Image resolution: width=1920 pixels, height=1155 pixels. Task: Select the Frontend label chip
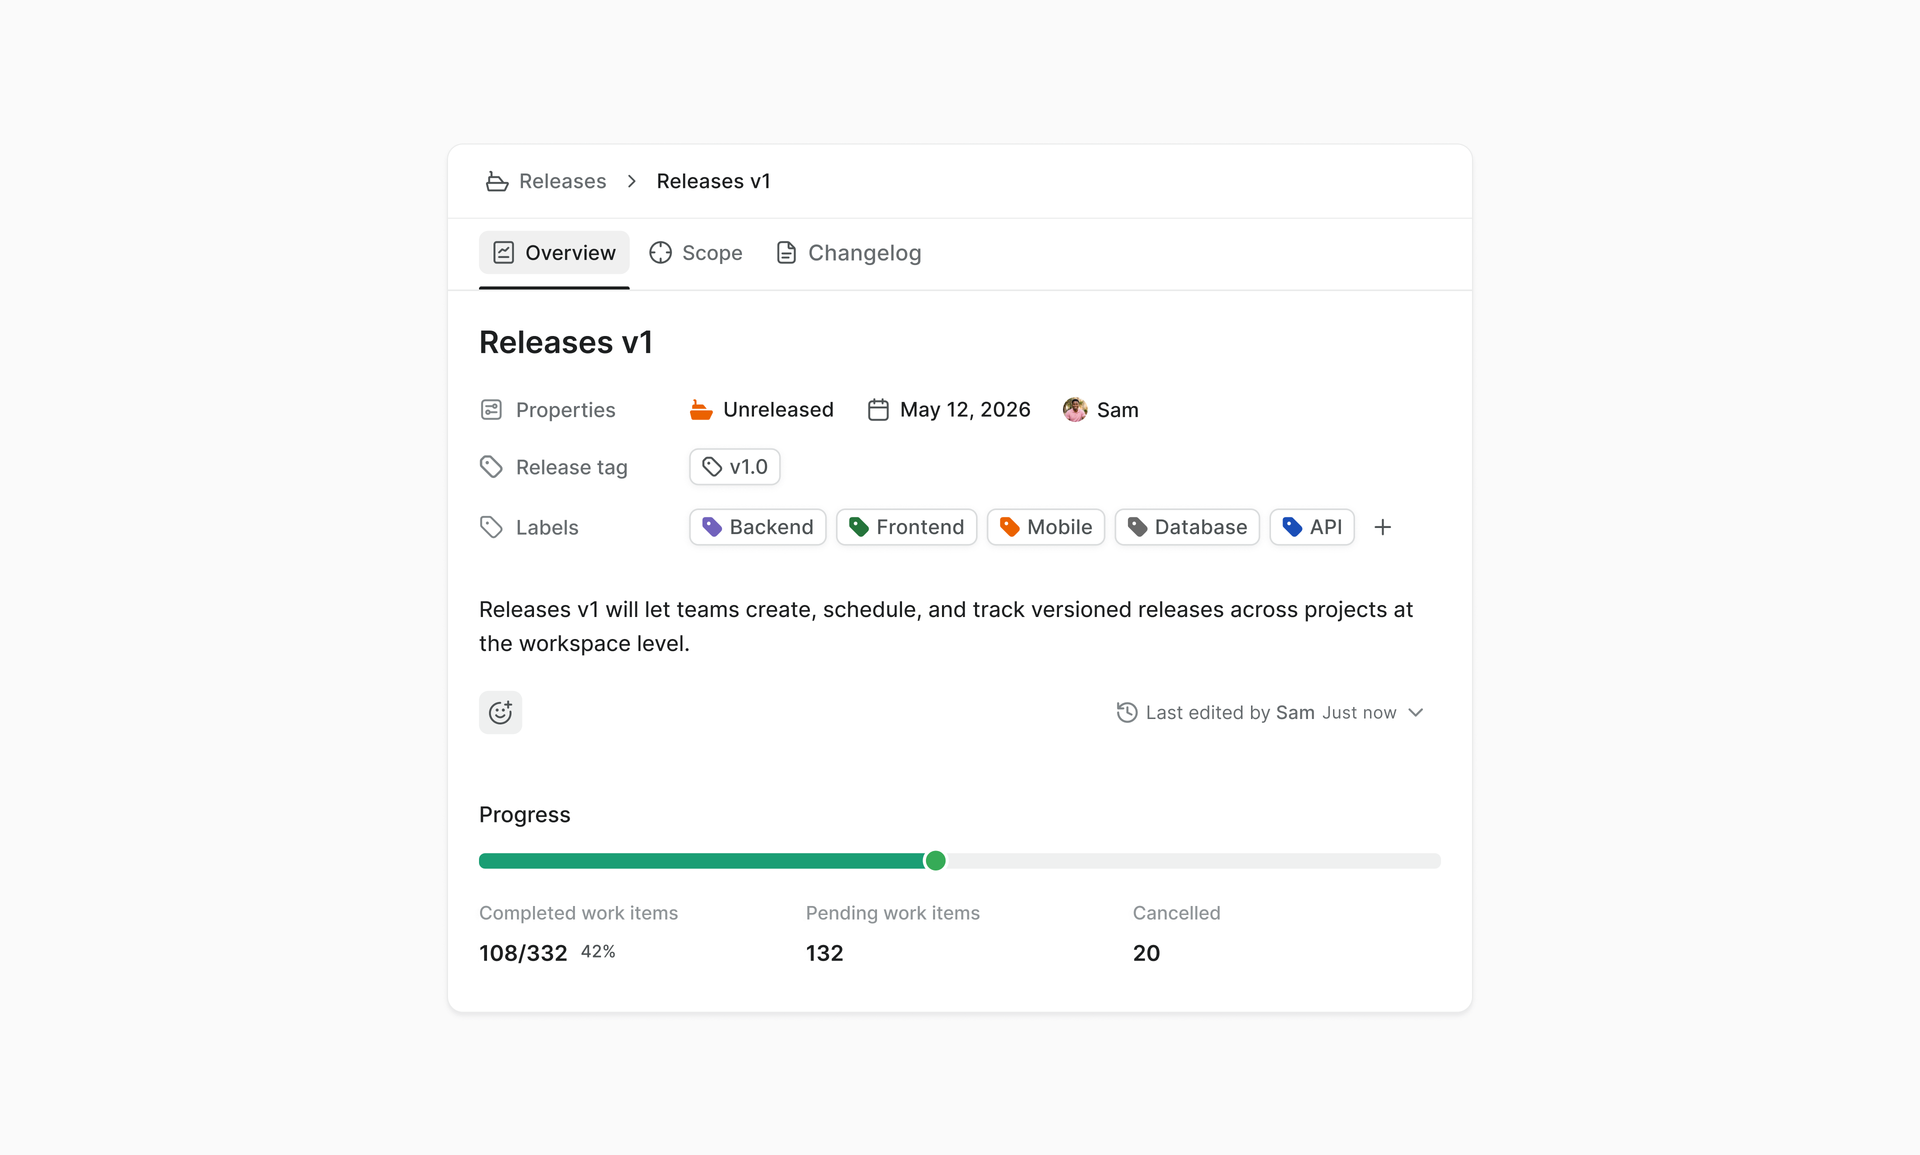907,527
